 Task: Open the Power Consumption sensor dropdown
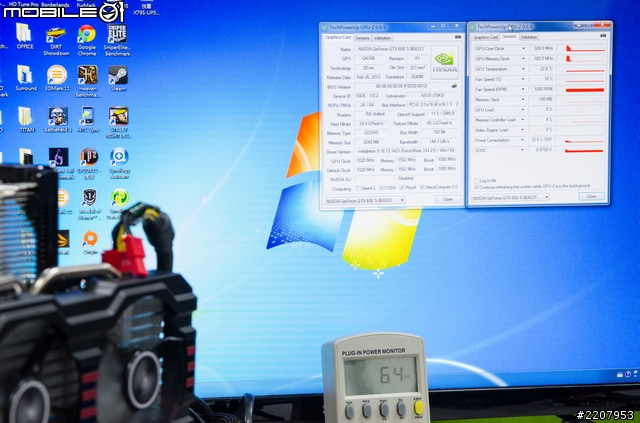(523, 140)
